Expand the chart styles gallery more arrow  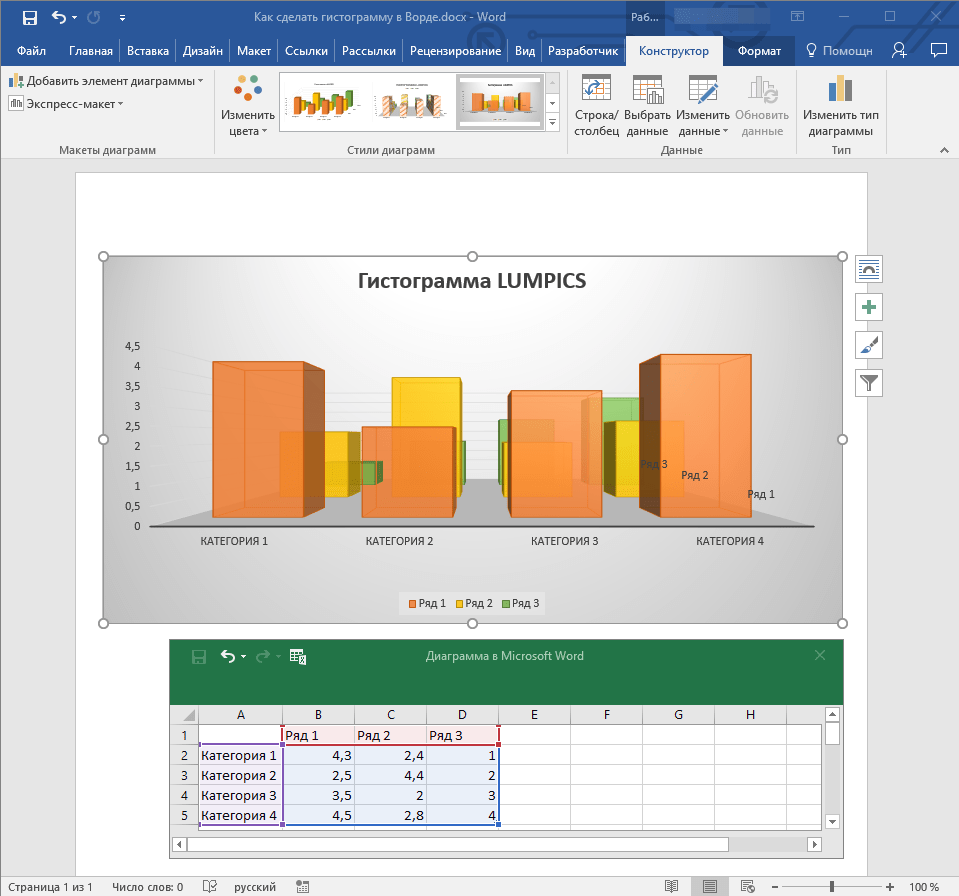[553, 122]
